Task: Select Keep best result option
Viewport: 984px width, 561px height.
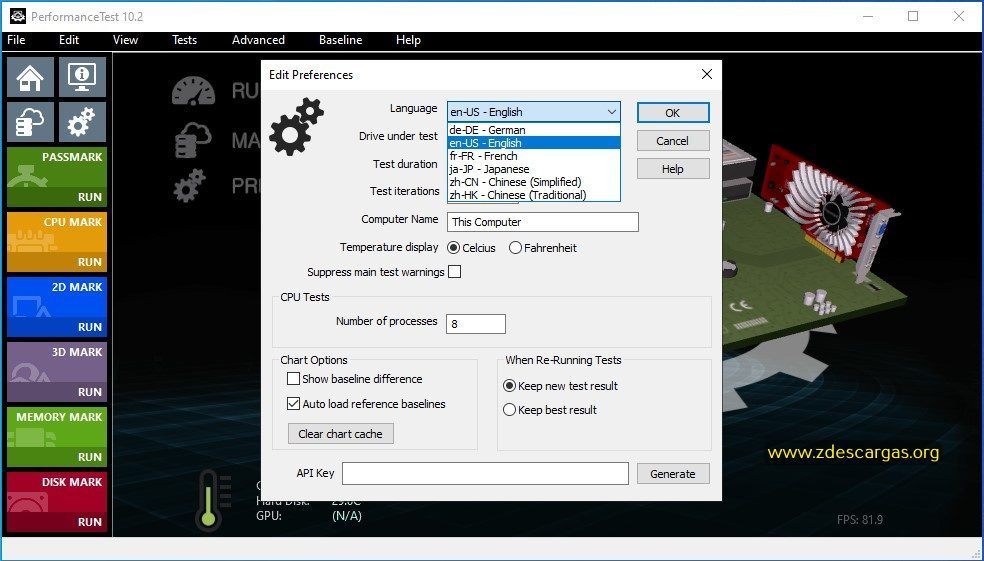Action: point(510,410)
